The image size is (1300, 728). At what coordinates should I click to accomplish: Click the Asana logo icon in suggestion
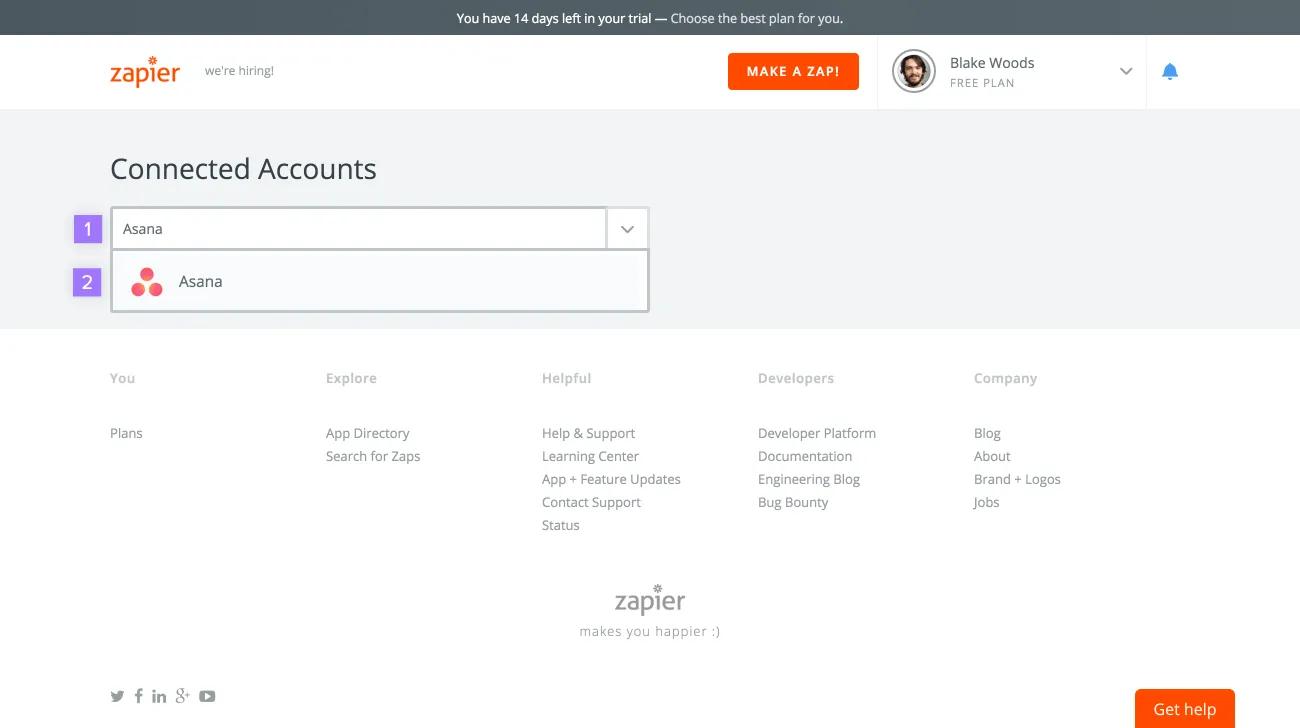tap(146, 281)
